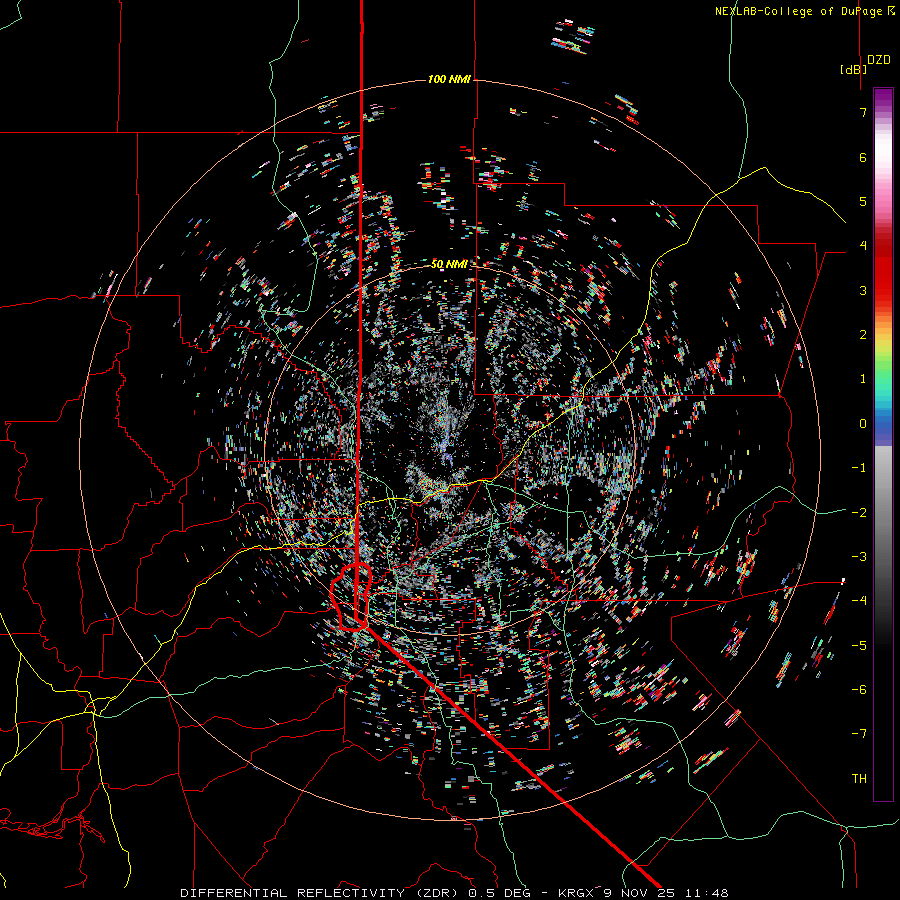This screenshot has height=900, width=900.
Task: Click the 3 value on the color scale
Action: tap(863, 290)
